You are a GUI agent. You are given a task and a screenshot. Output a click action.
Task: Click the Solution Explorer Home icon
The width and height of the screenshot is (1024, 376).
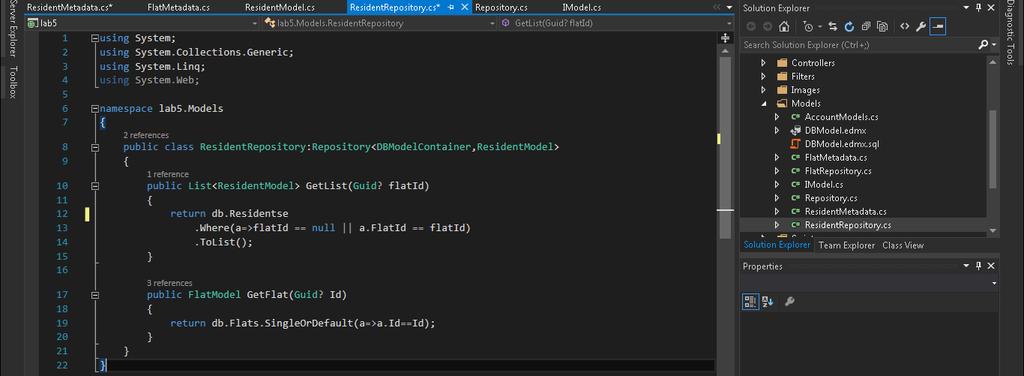click(x=784, y=27)
